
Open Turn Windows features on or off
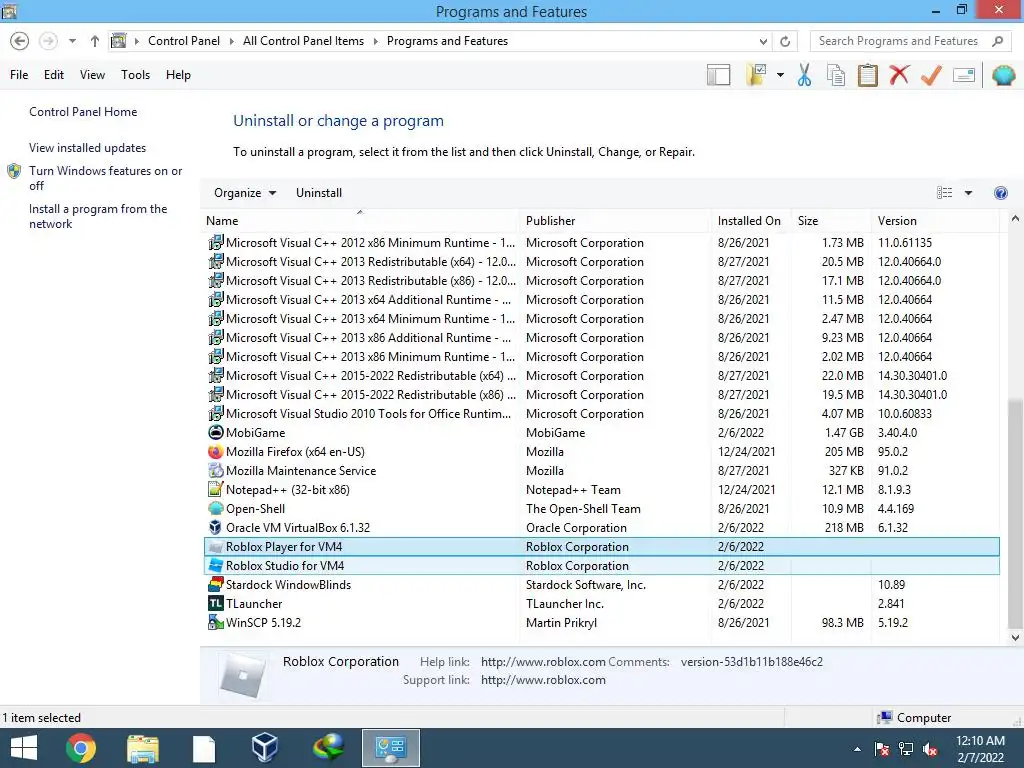point(105,178)
